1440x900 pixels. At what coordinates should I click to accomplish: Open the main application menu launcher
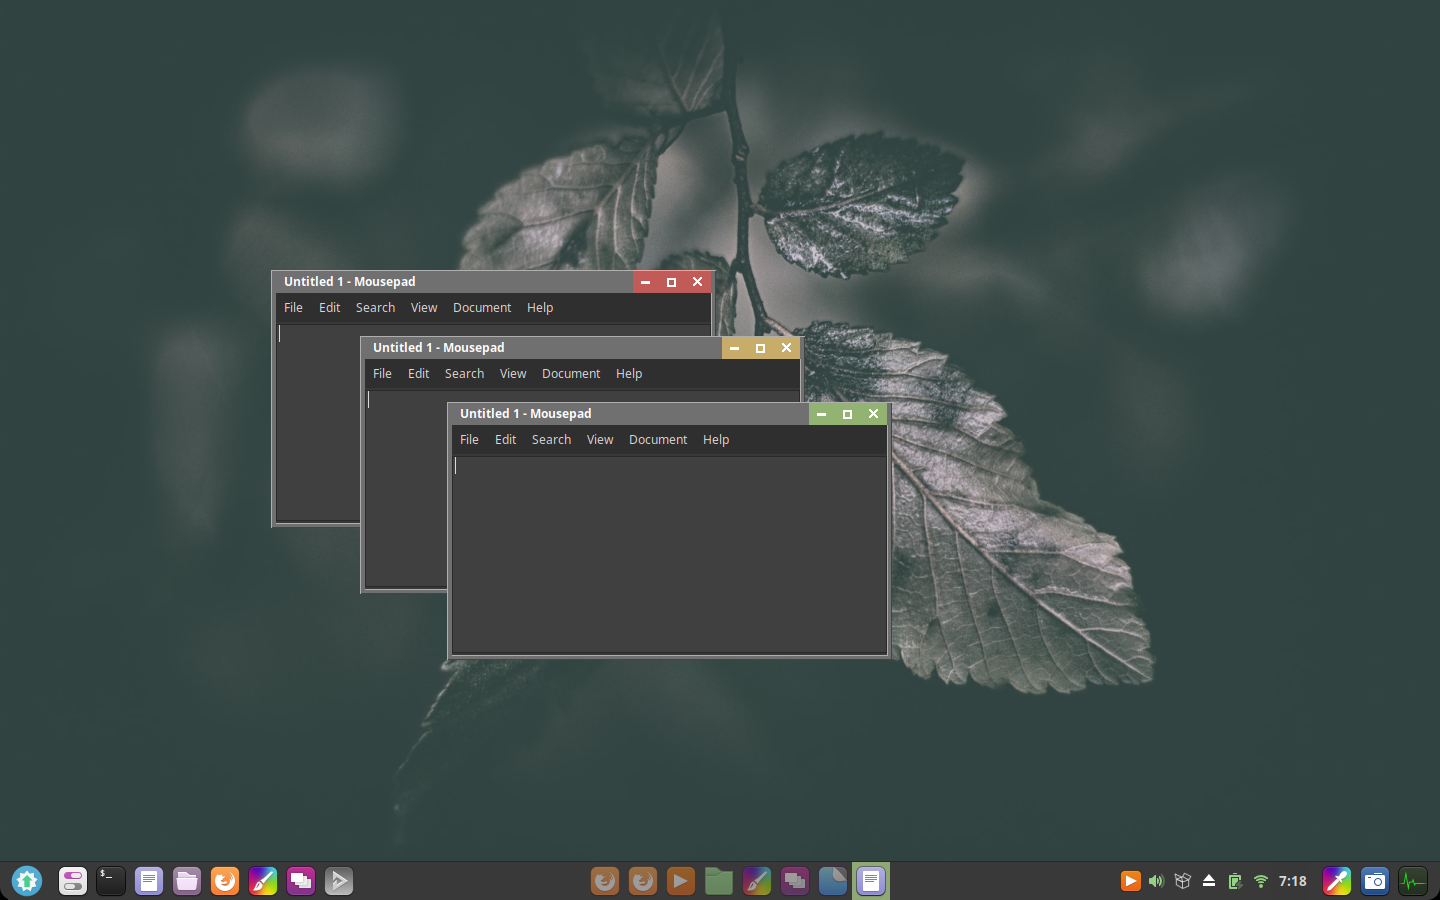tap(27, 881)
